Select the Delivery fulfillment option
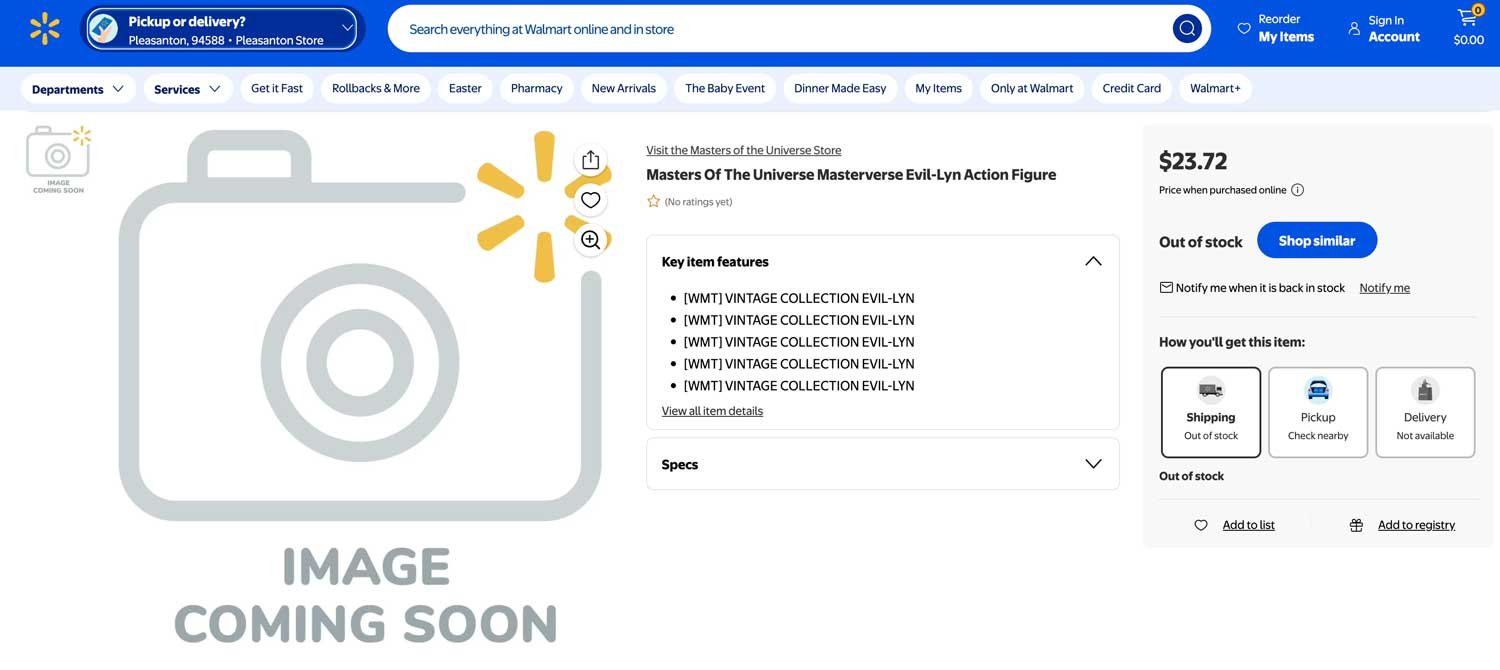1500x670 pixels. coord(1424,412)
